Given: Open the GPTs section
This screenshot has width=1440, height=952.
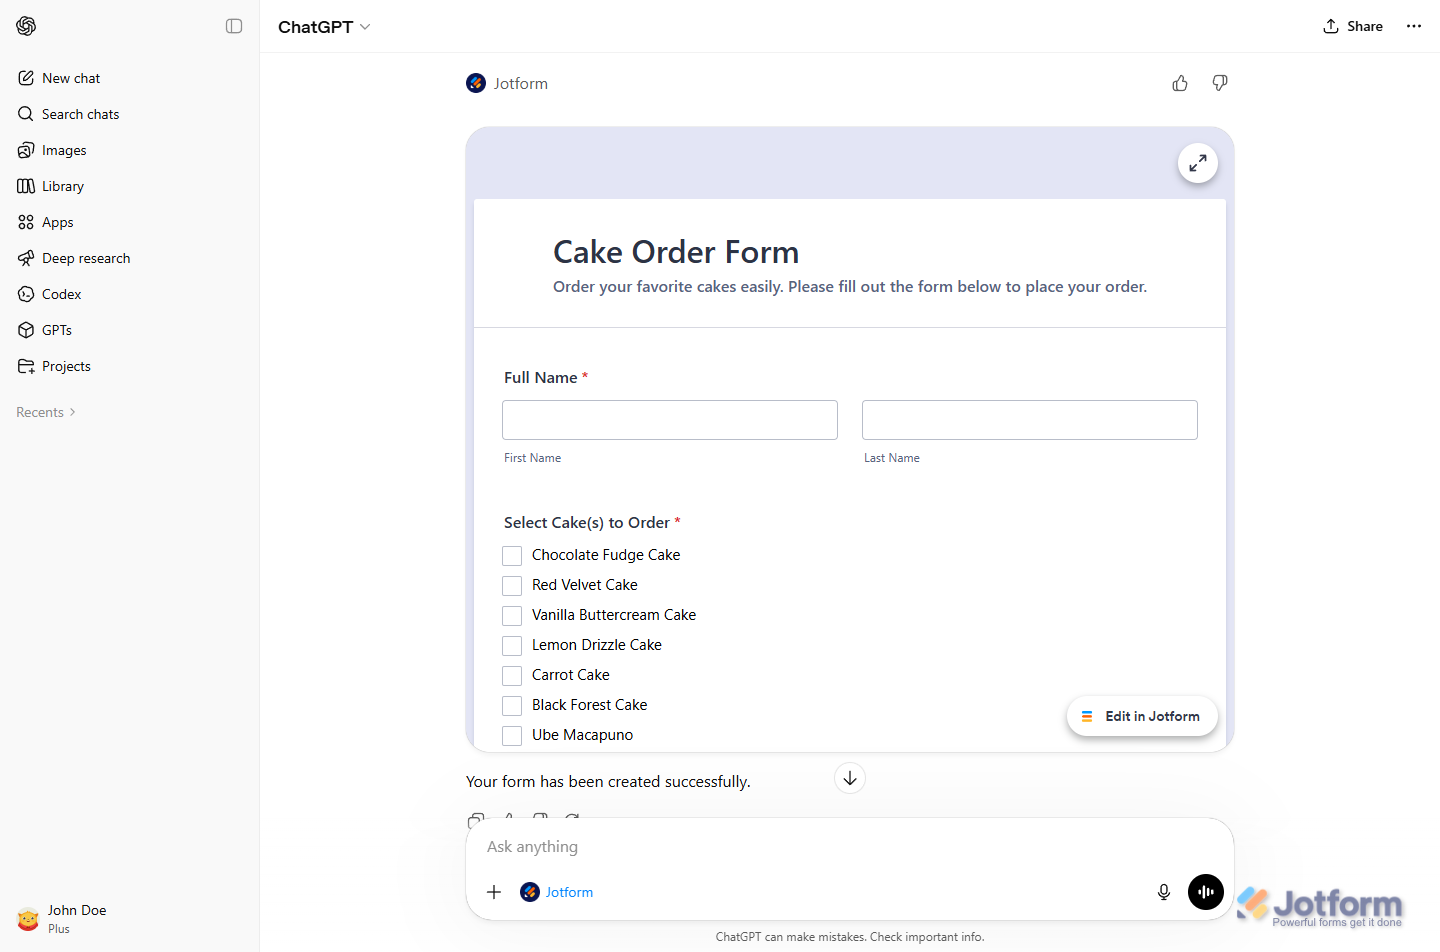Looking at the screenshot, I should point(57,329).
